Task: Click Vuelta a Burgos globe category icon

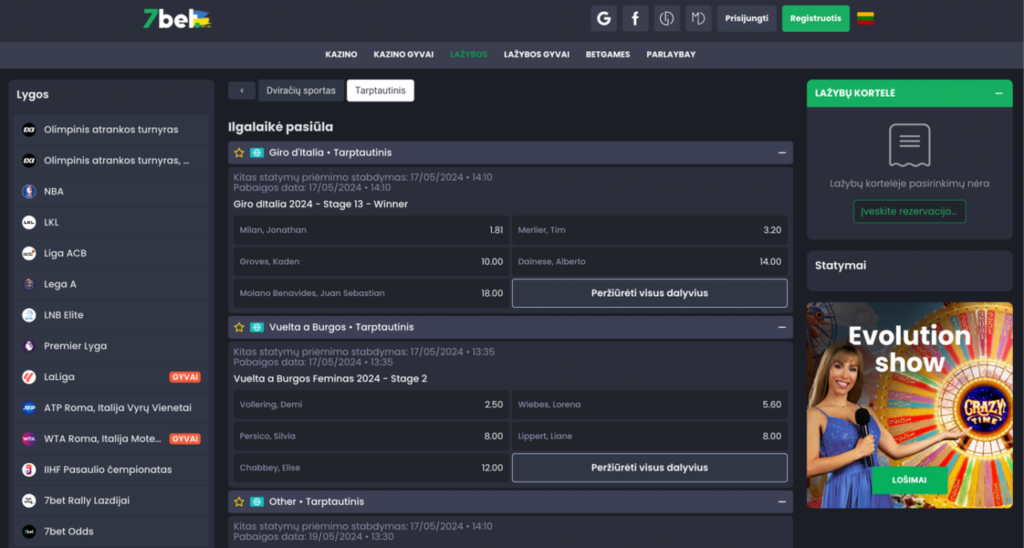Action: click(257, 327)
